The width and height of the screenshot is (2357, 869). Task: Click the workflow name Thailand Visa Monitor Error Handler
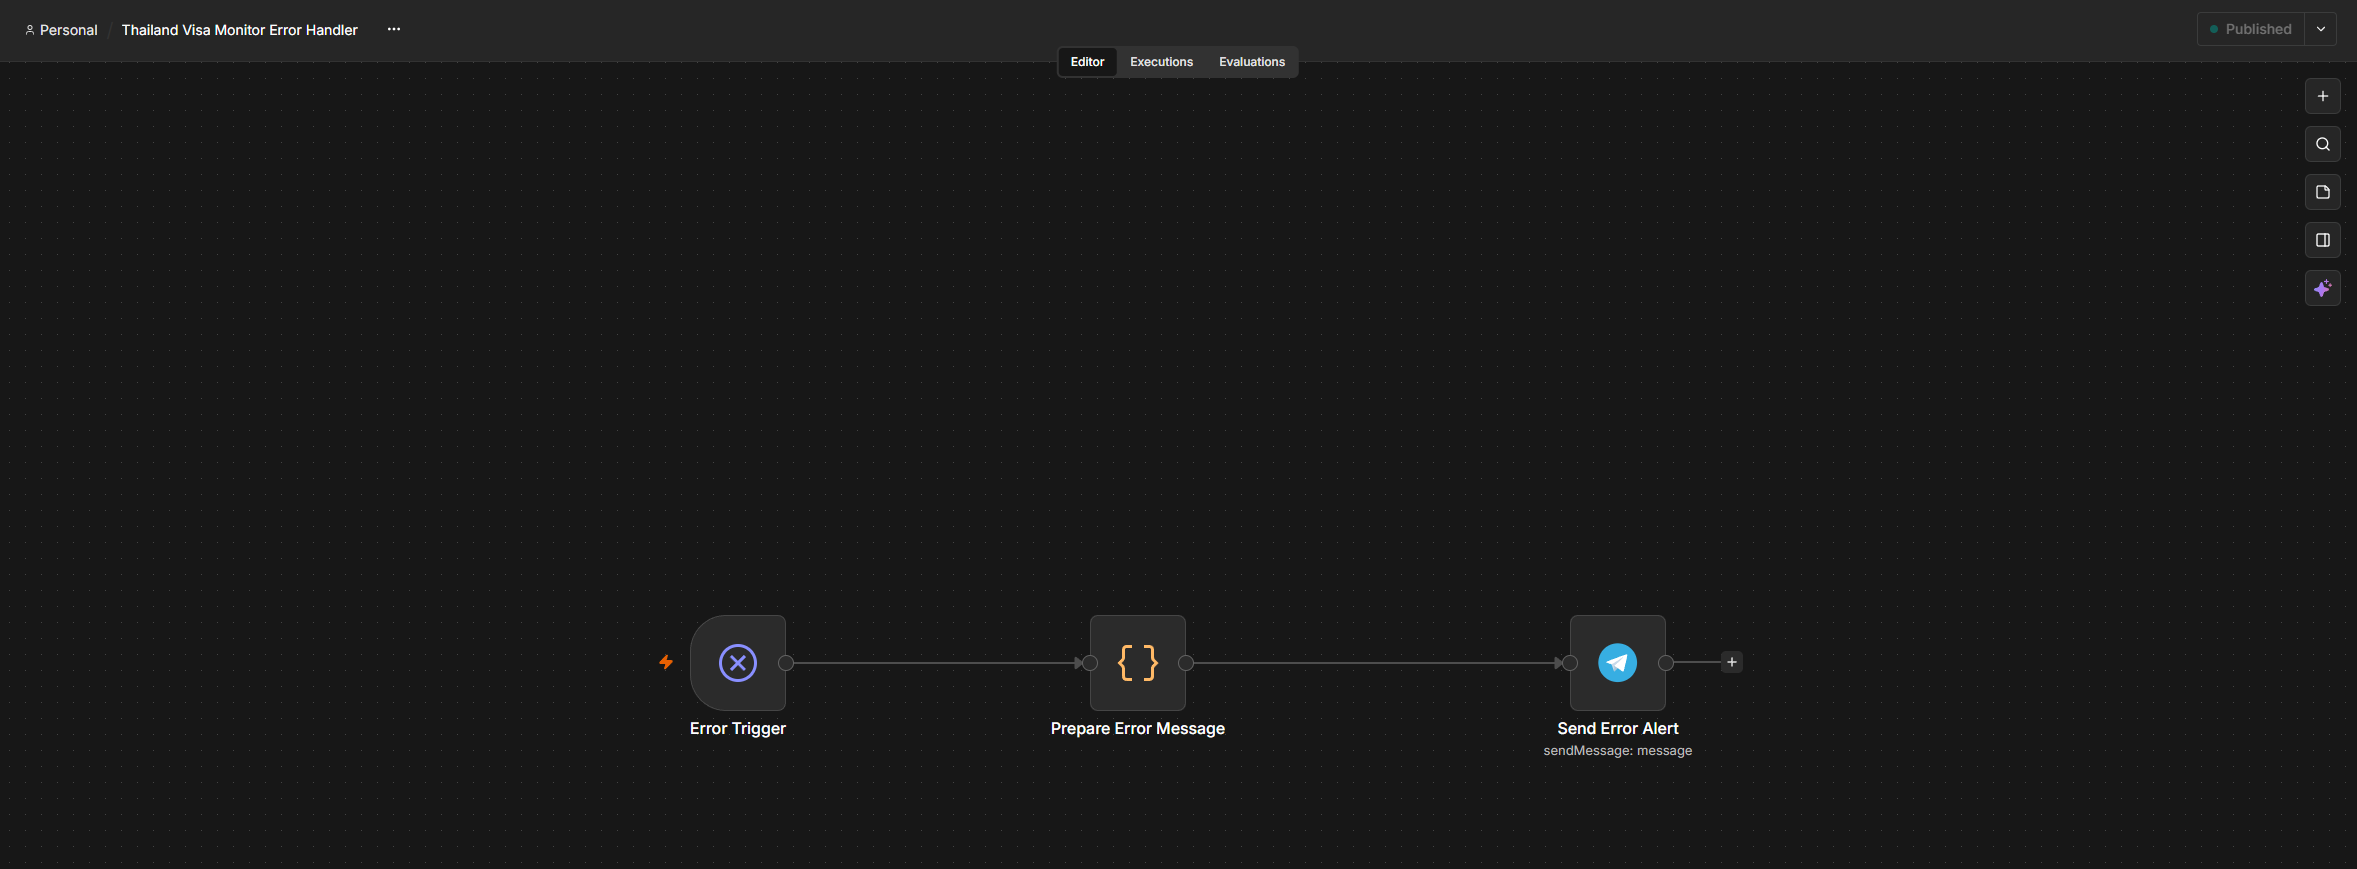[x=239, y=30]
